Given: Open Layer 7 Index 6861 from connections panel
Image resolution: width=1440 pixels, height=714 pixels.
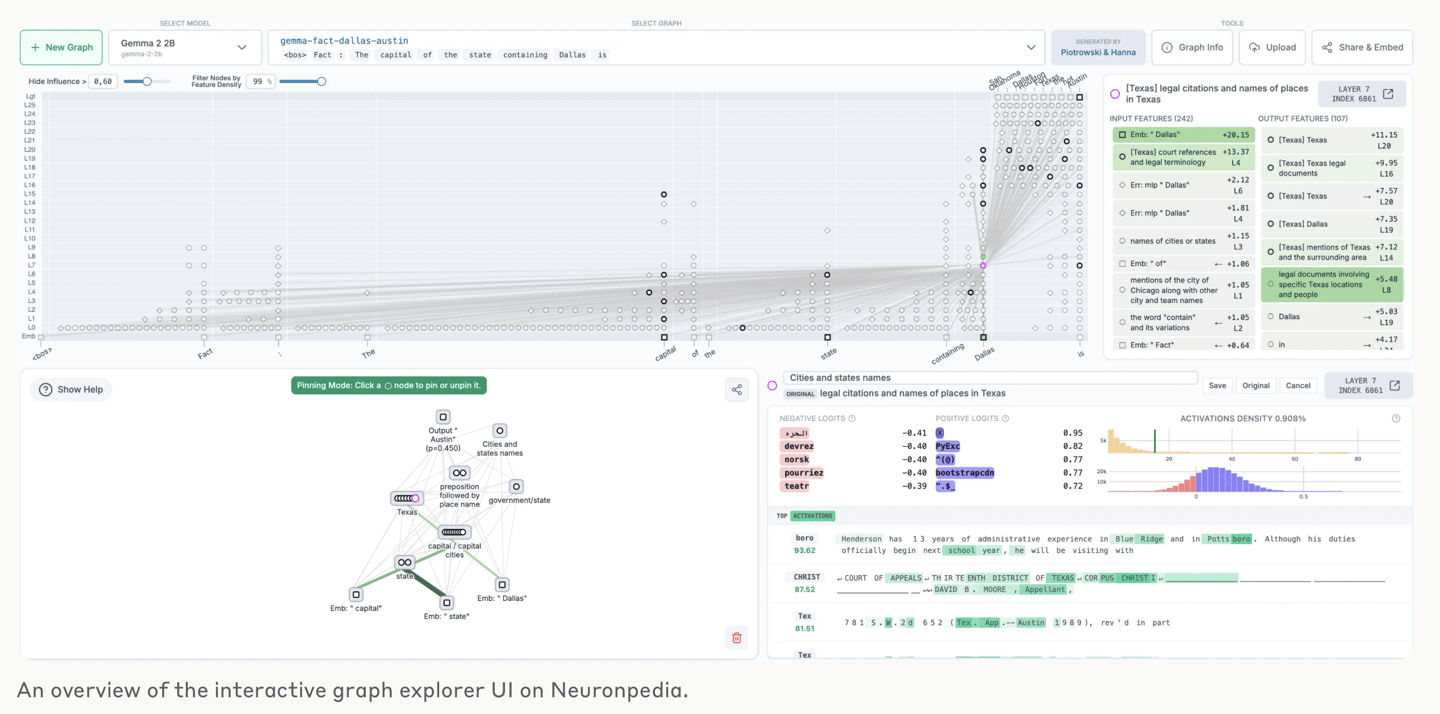Looking at the screenshot, I should (x=1362, y=94).
